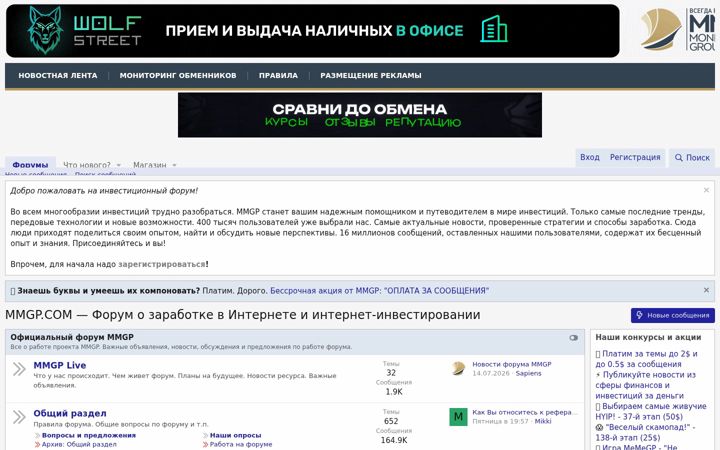Open Работа на форуме subforum
Screen dimensions: 720x450
coord(241,444)
